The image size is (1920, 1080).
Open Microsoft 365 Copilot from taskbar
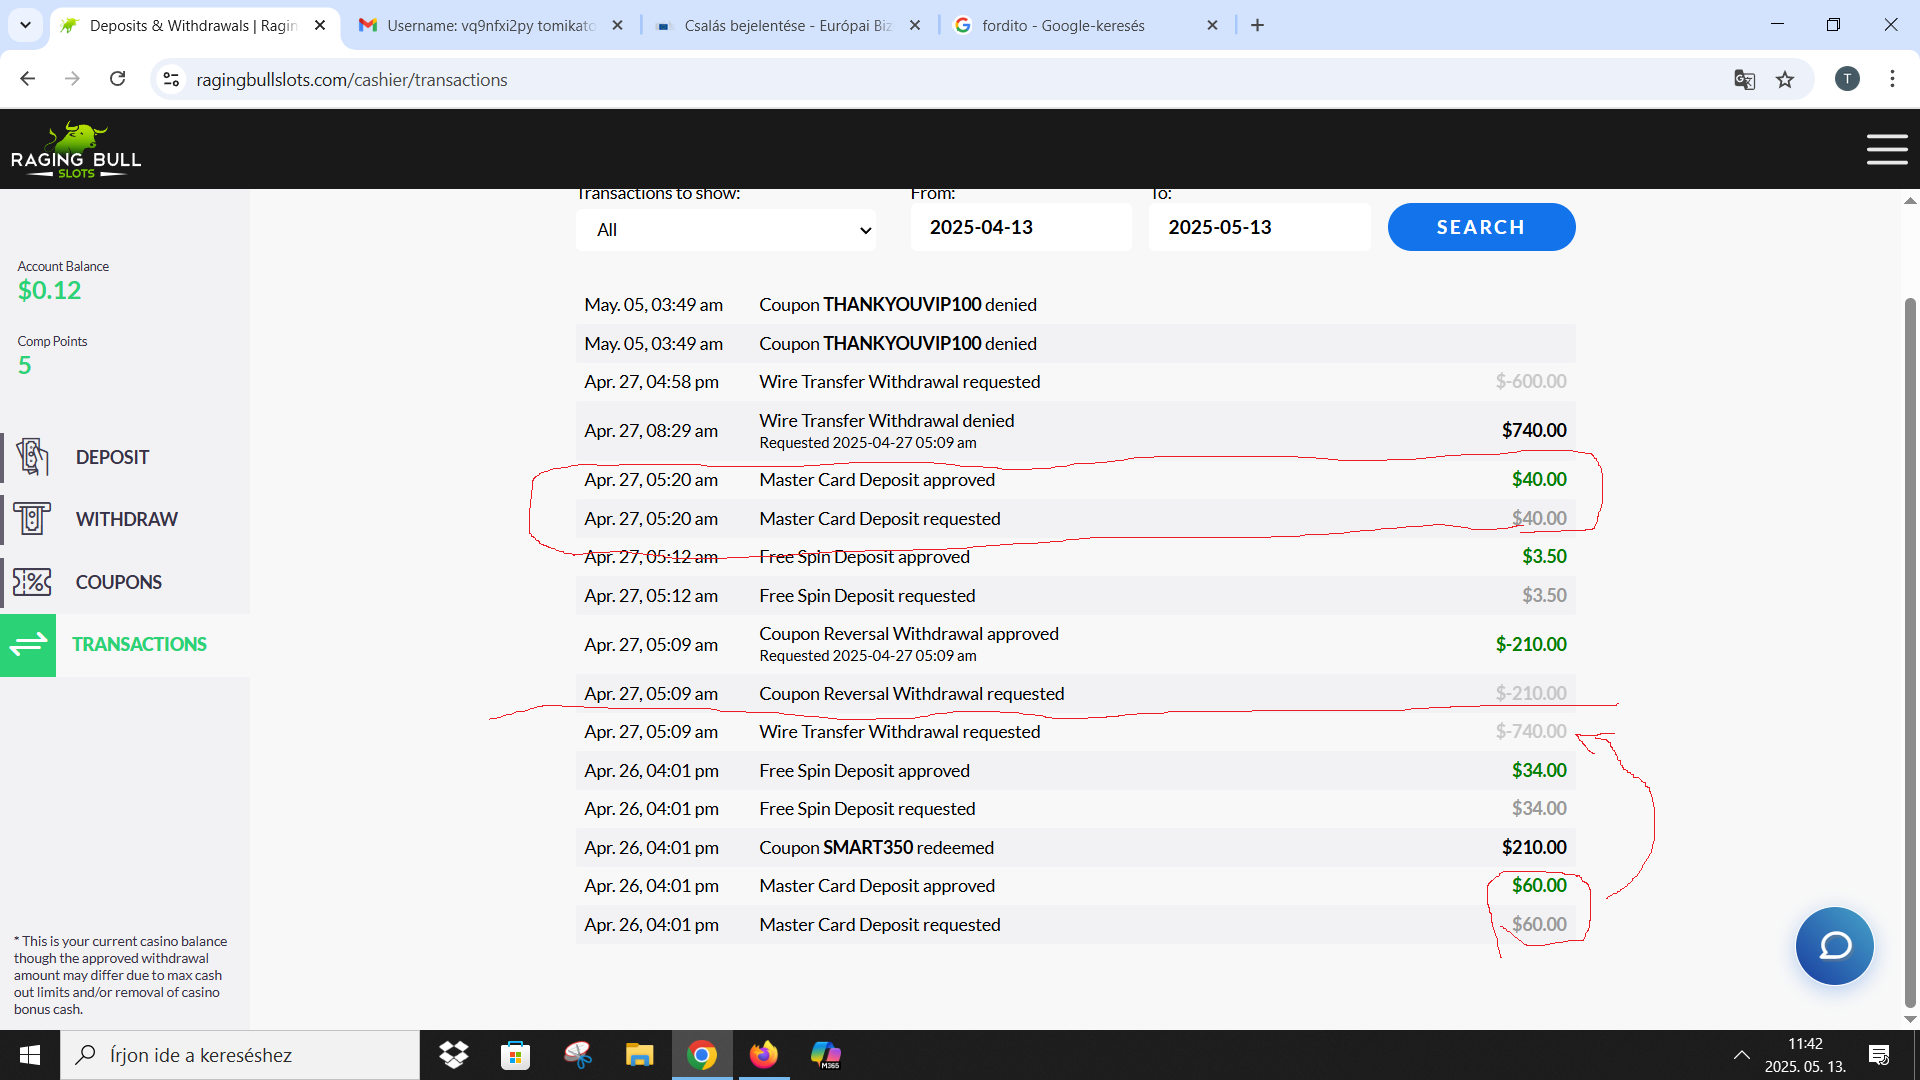click(826, 1055)
